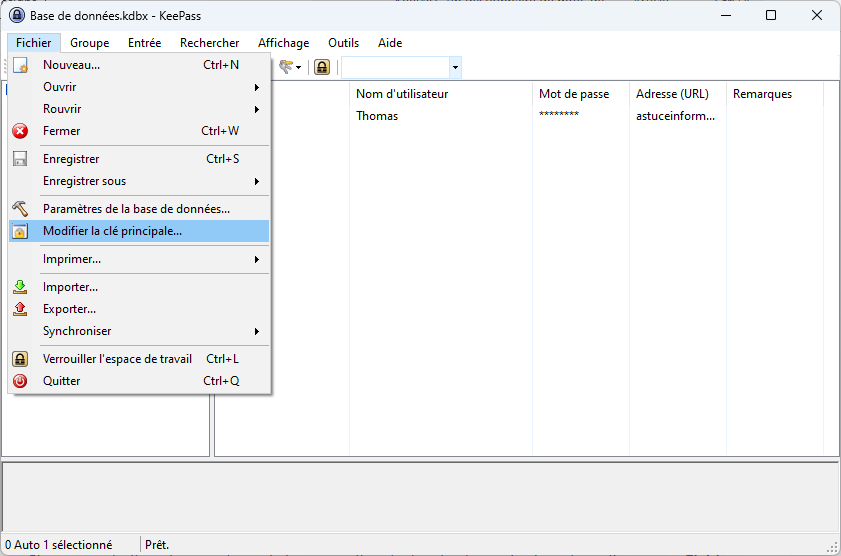The width and height of the screenshot is (841, 556).
Task: Minimize the KeePass window
Action: (x=726, y=15)
